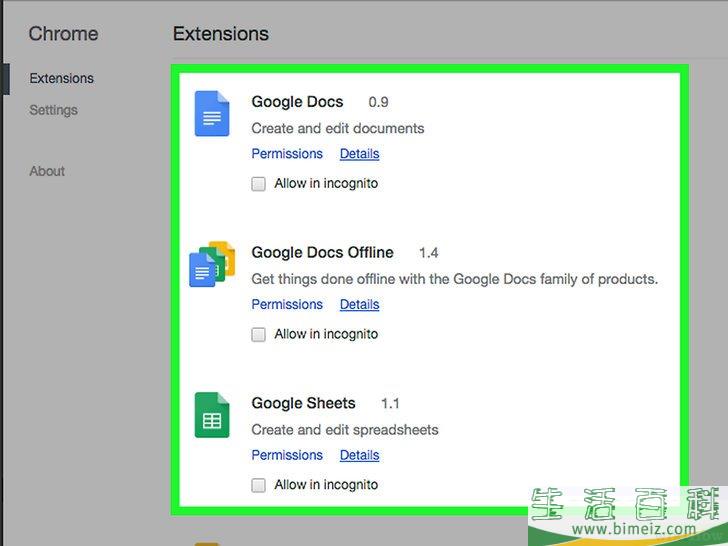
Task: Open the About section in sidebar
Action: [47, 171]
